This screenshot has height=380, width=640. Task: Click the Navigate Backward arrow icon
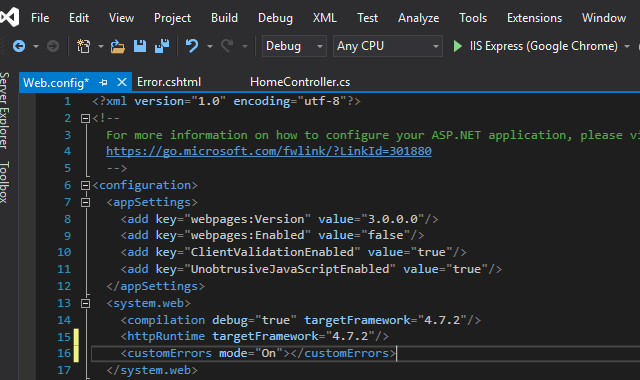click(19, 46)
